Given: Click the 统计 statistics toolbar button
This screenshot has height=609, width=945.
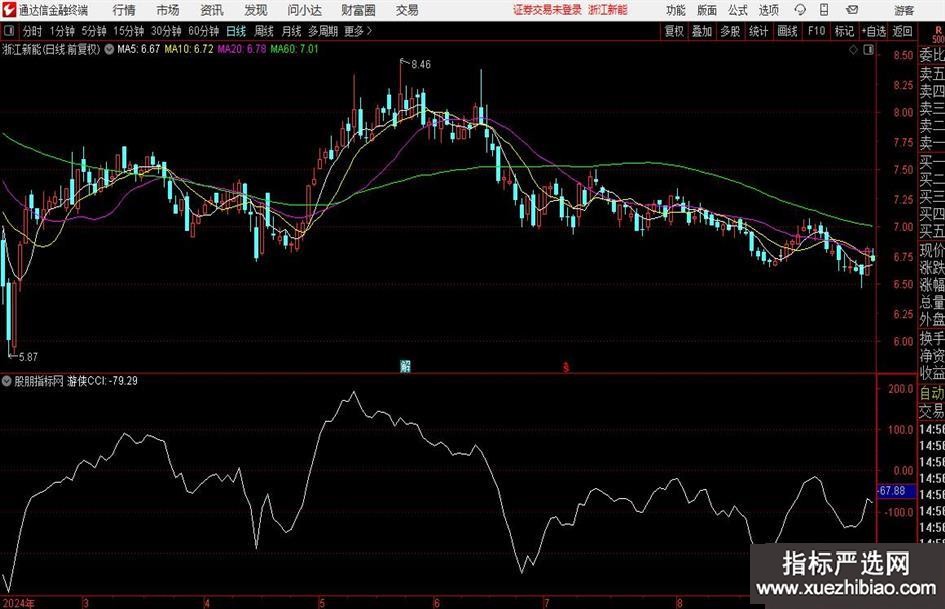Looking at the screenshot, I should point(758,31).
